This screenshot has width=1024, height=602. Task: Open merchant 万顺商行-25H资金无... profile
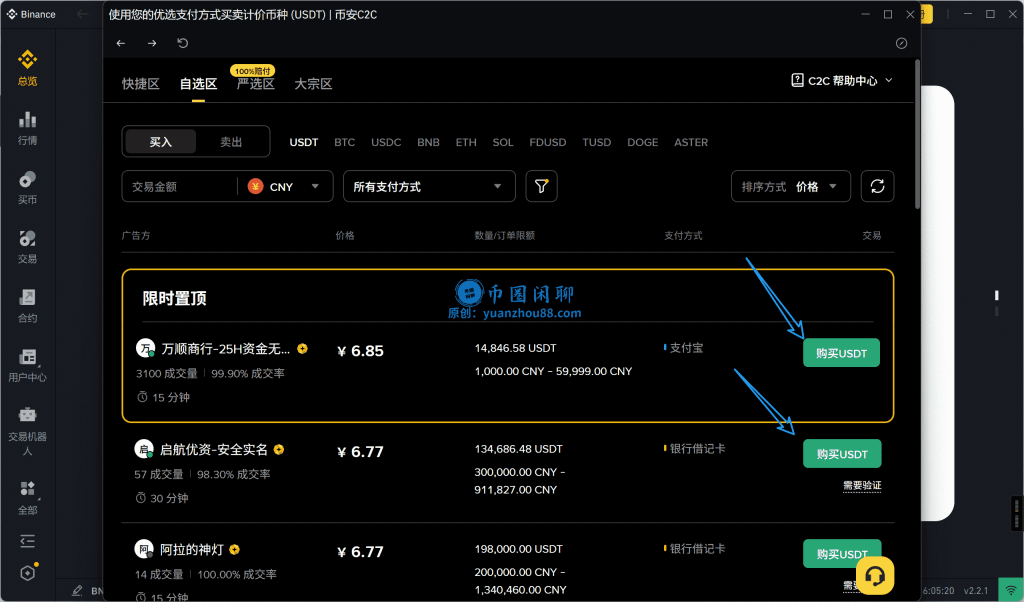(225, 349)
